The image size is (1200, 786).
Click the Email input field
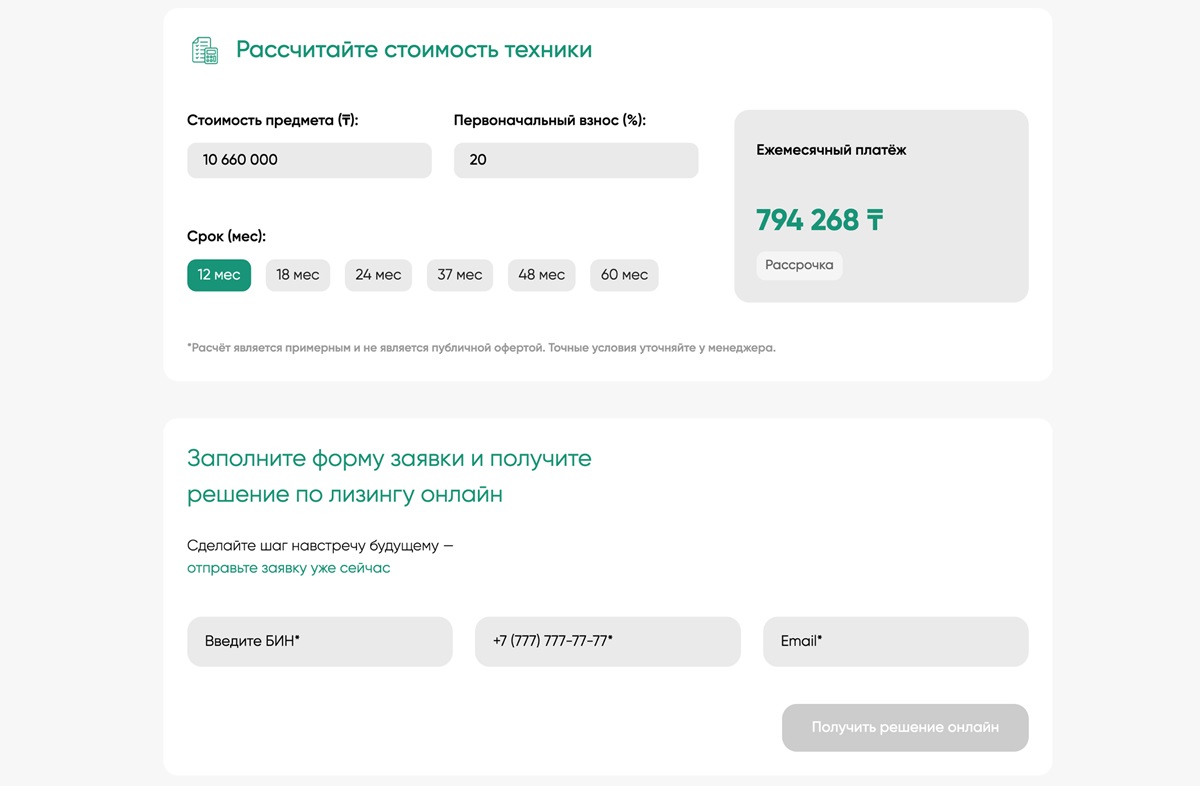point(895,641)
